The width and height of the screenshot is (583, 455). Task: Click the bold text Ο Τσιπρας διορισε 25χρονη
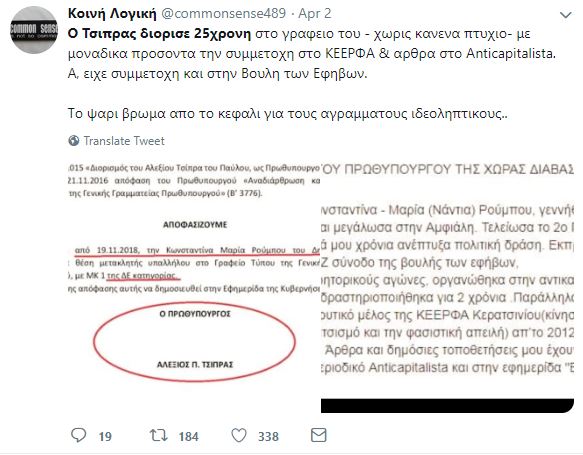(160, 34)
